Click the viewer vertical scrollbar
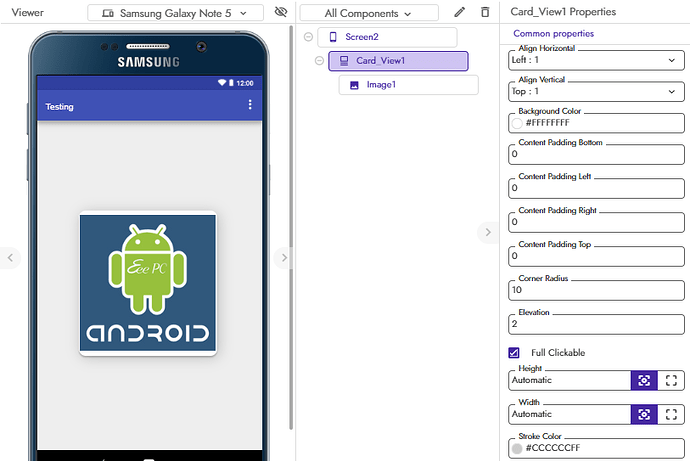Viewport: 690px width, 461px height. click(291, 227)
